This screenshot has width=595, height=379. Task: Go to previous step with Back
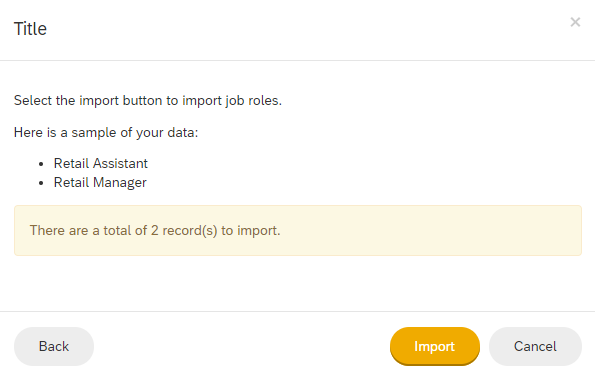pos(54,346)
